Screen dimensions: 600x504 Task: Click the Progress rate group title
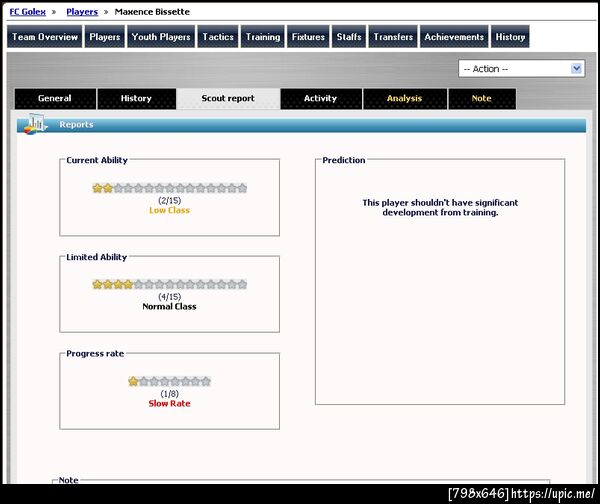(x=95, y=353)
